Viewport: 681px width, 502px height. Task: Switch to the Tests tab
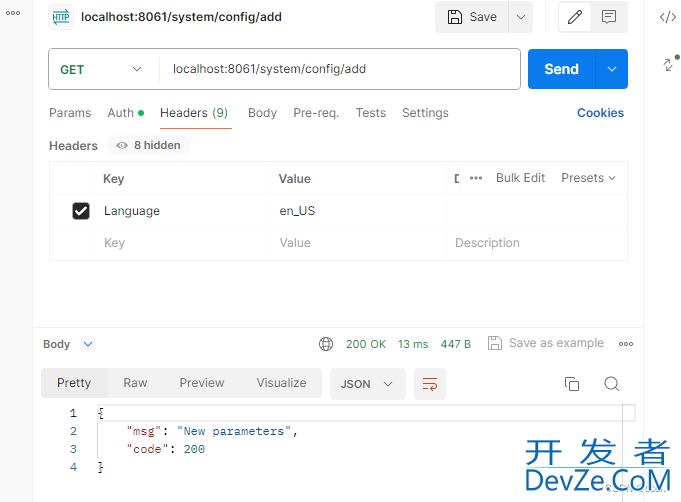(370, 113)
